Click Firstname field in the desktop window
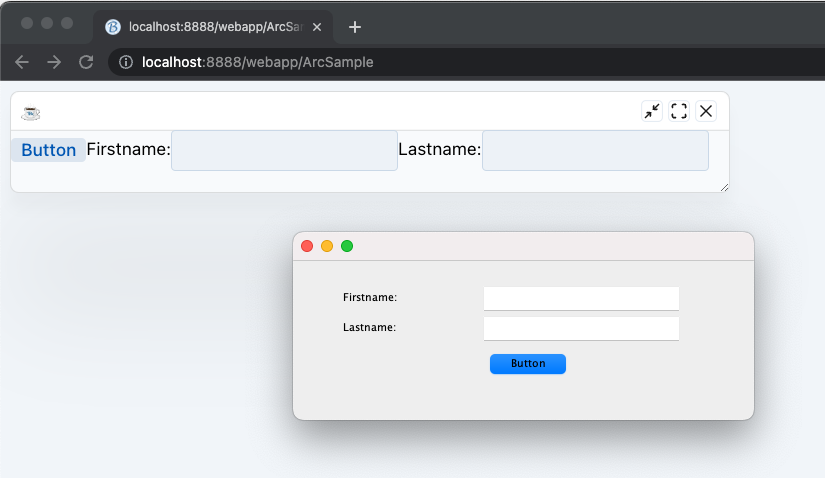Viewport: 825px width, 478px height. [x=581, y=298]
